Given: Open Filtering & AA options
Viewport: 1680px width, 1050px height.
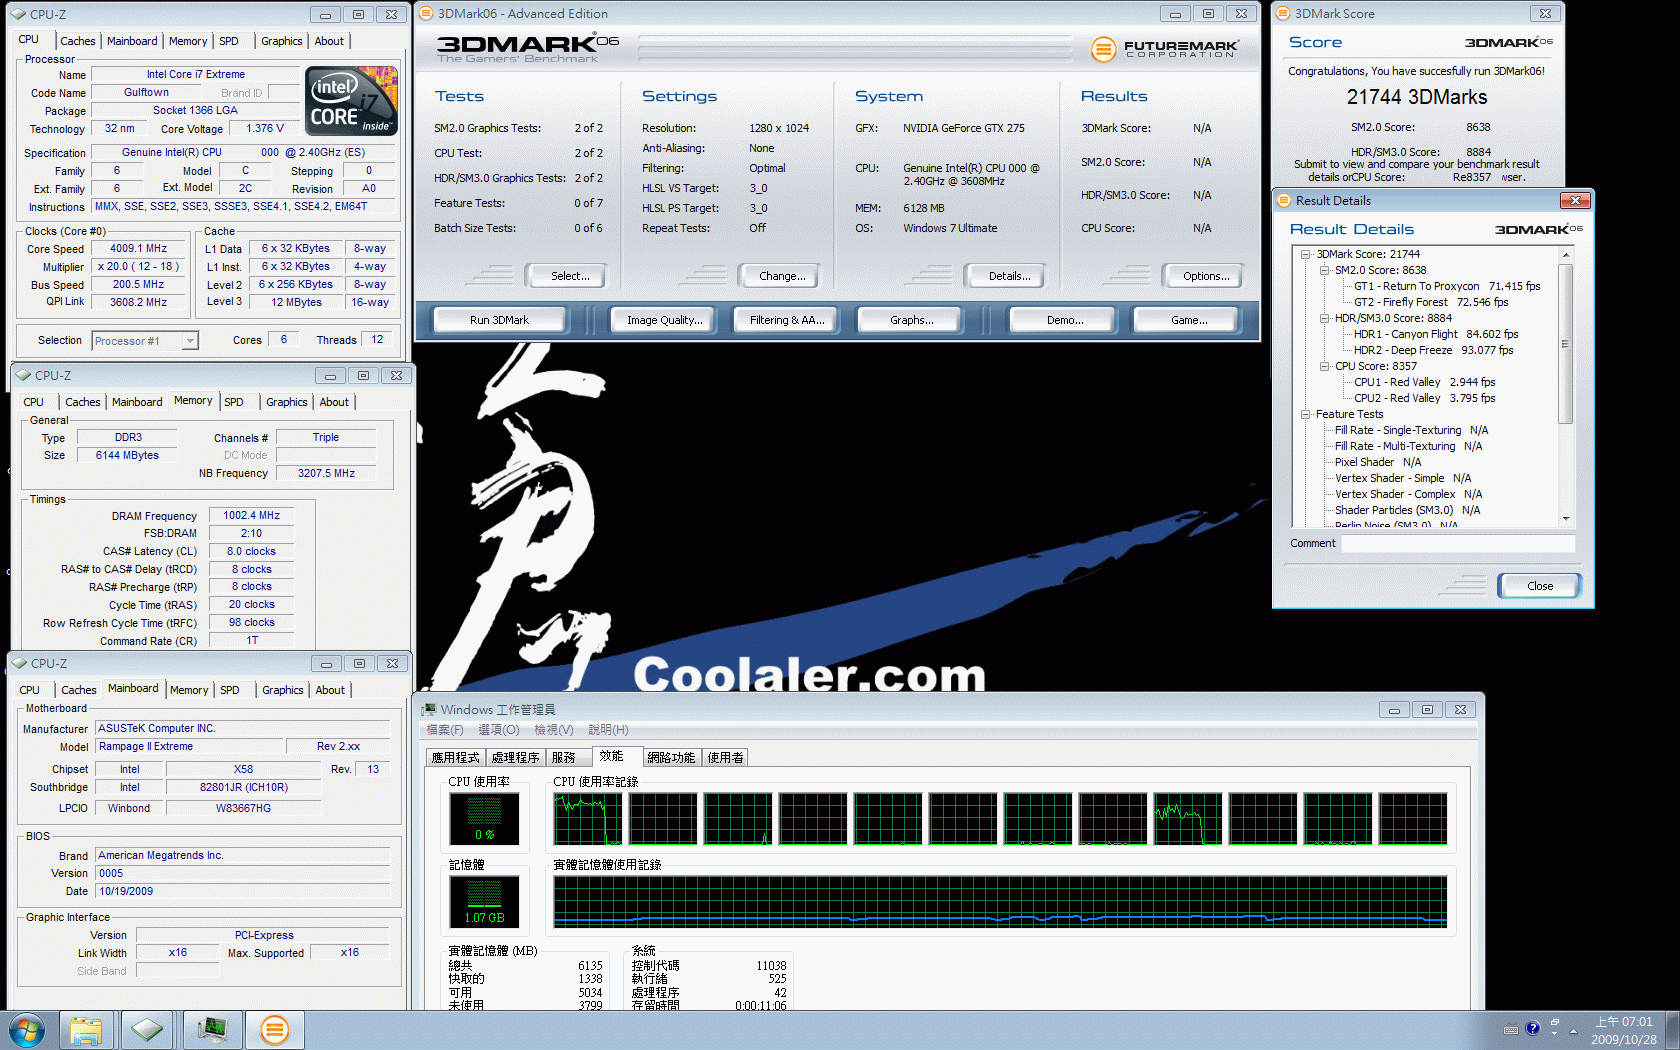Looking at the screenshot, I should click(x=787, y=320).
